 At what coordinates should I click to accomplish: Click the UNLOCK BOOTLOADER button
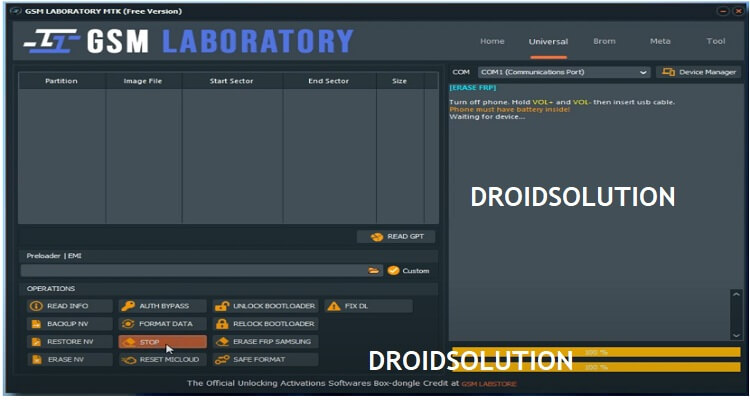coord(265,306)
